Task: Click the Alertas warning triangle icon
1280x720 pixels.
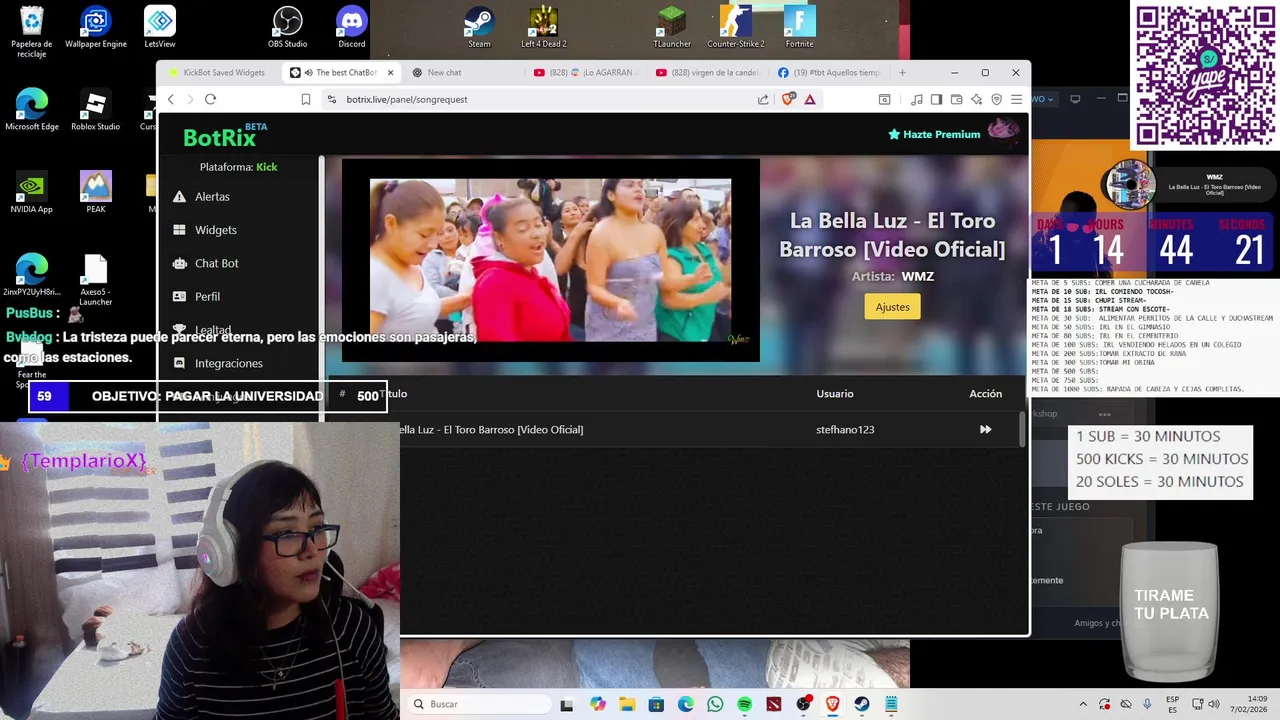Action: 180,197
